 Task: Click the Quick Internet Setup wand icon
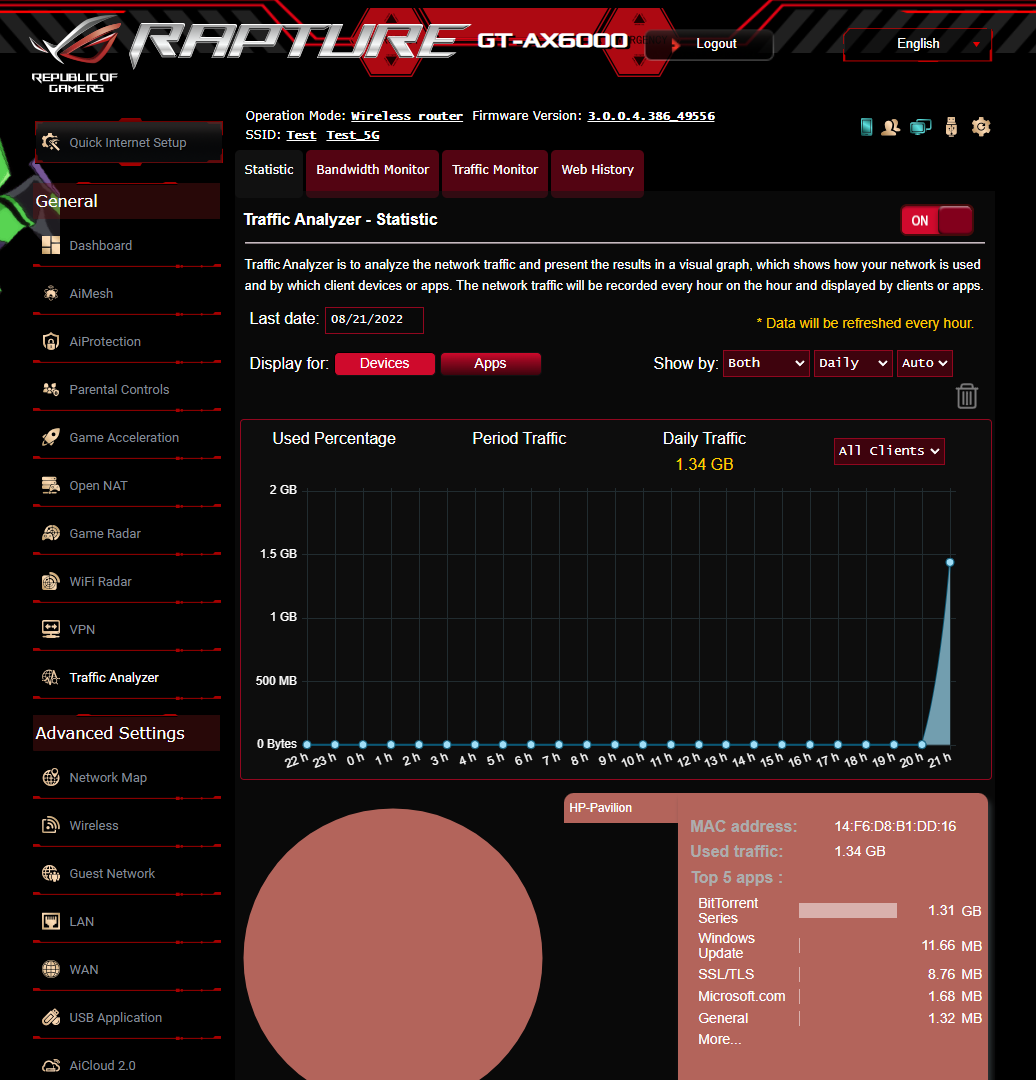[x=51, y=142]
